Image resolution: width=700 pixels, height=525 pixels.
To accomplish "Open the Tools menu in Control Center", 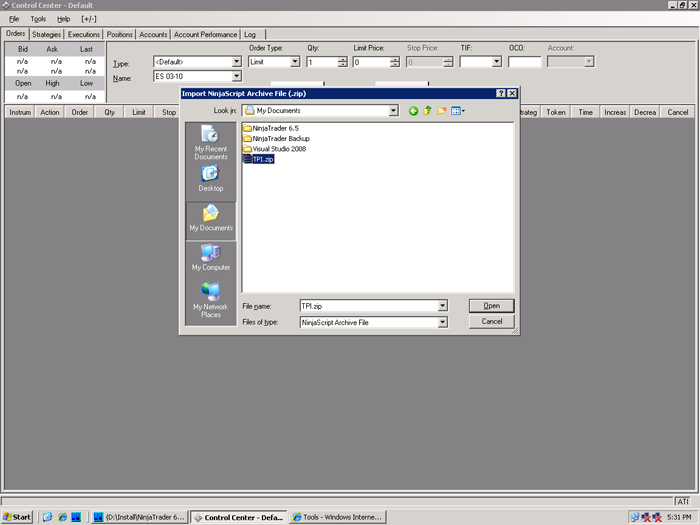I will point(38,19).
